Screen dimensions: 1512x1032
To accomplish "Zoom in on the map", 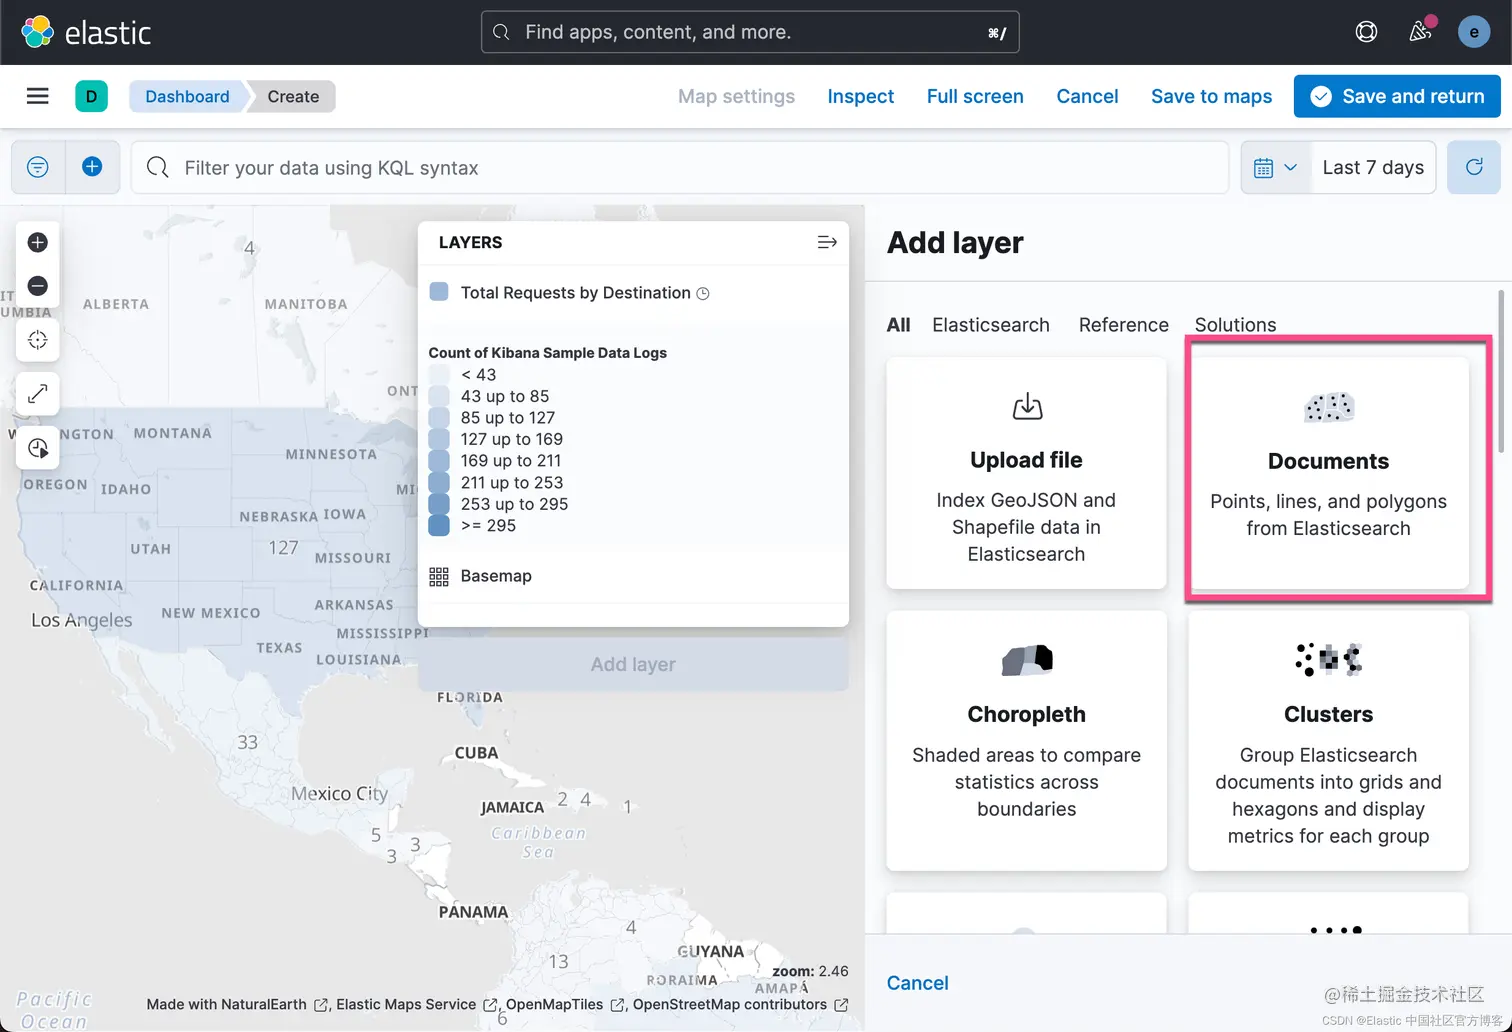I will (38, 242).
